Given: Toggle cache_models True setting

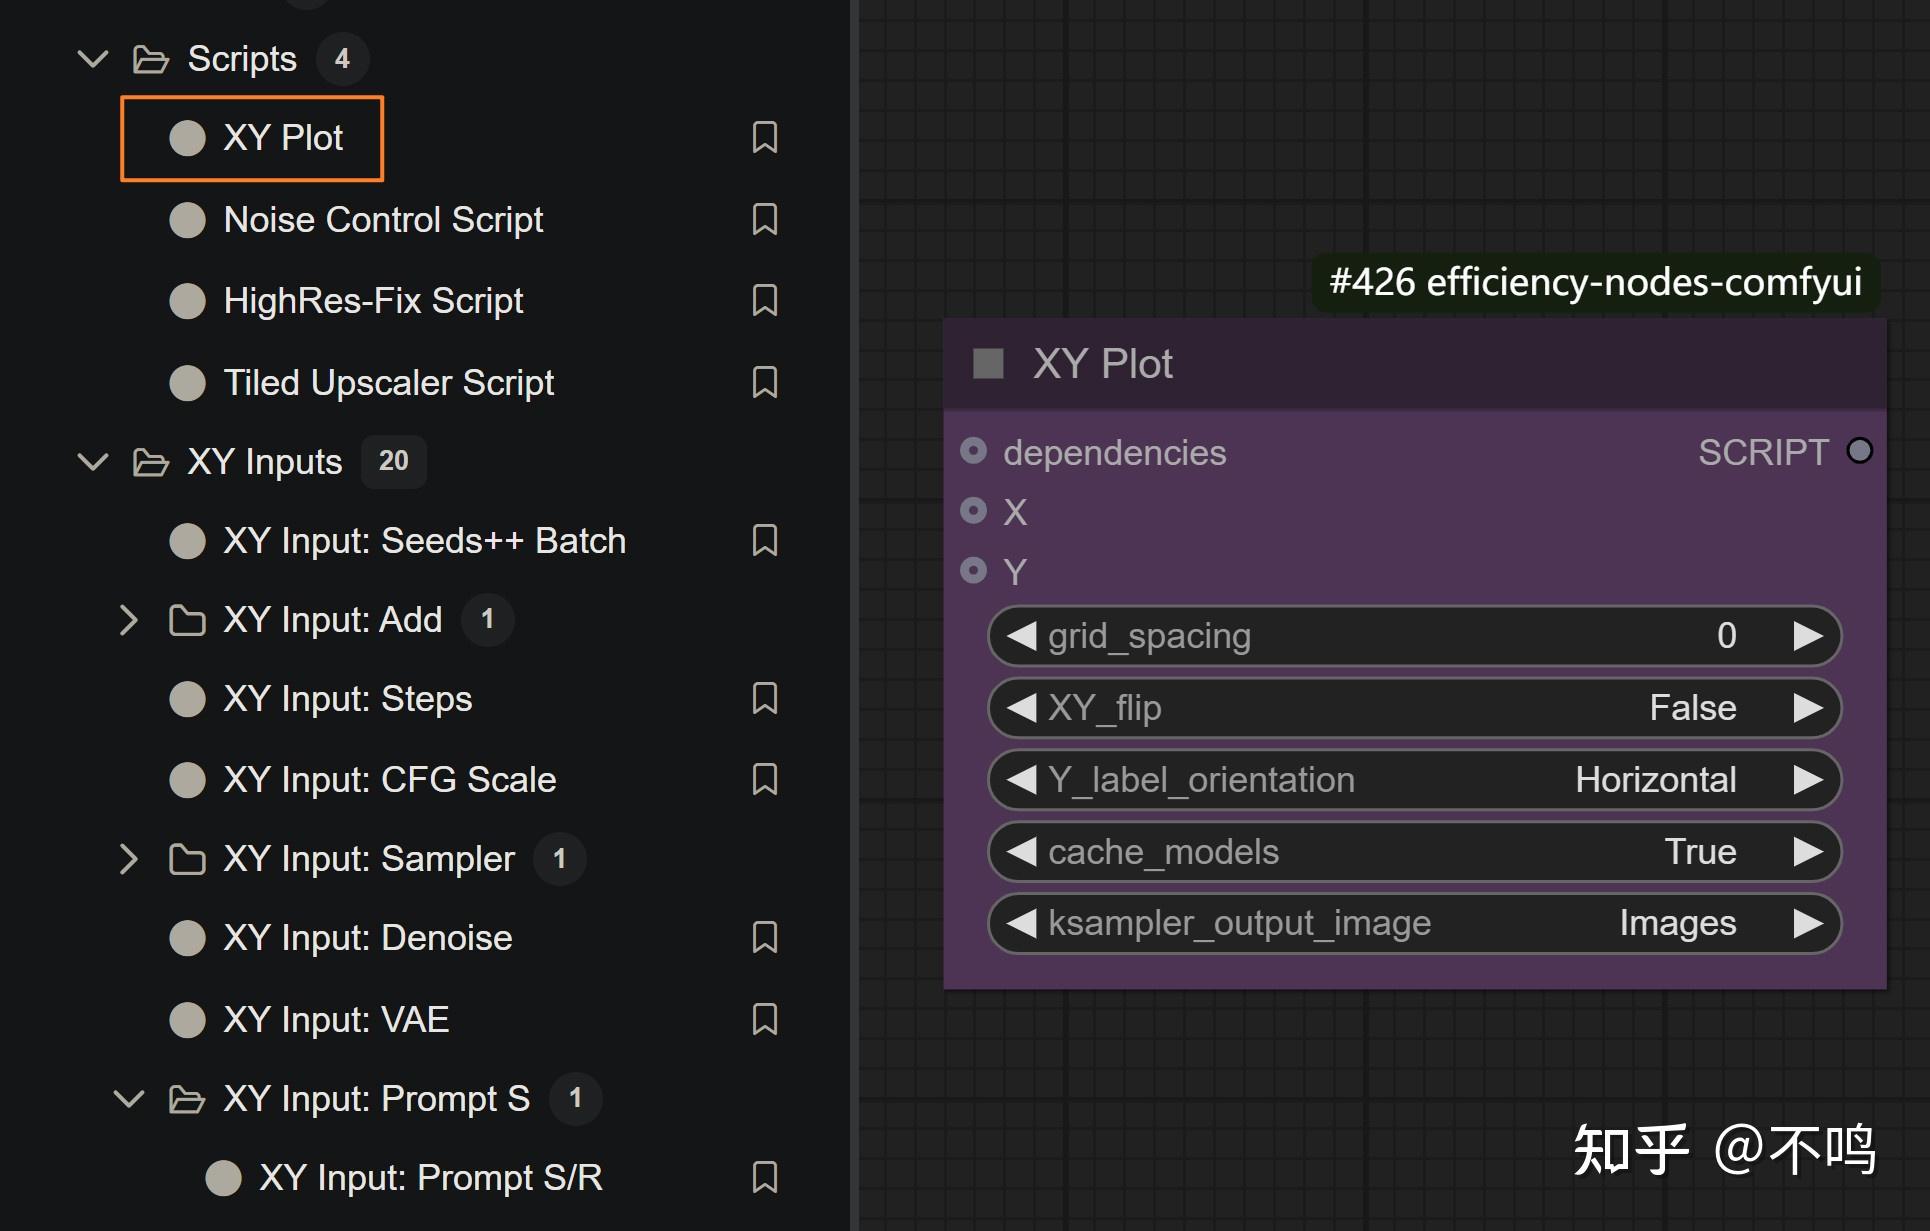Looking at the screenshot, I should point(1699,852).
